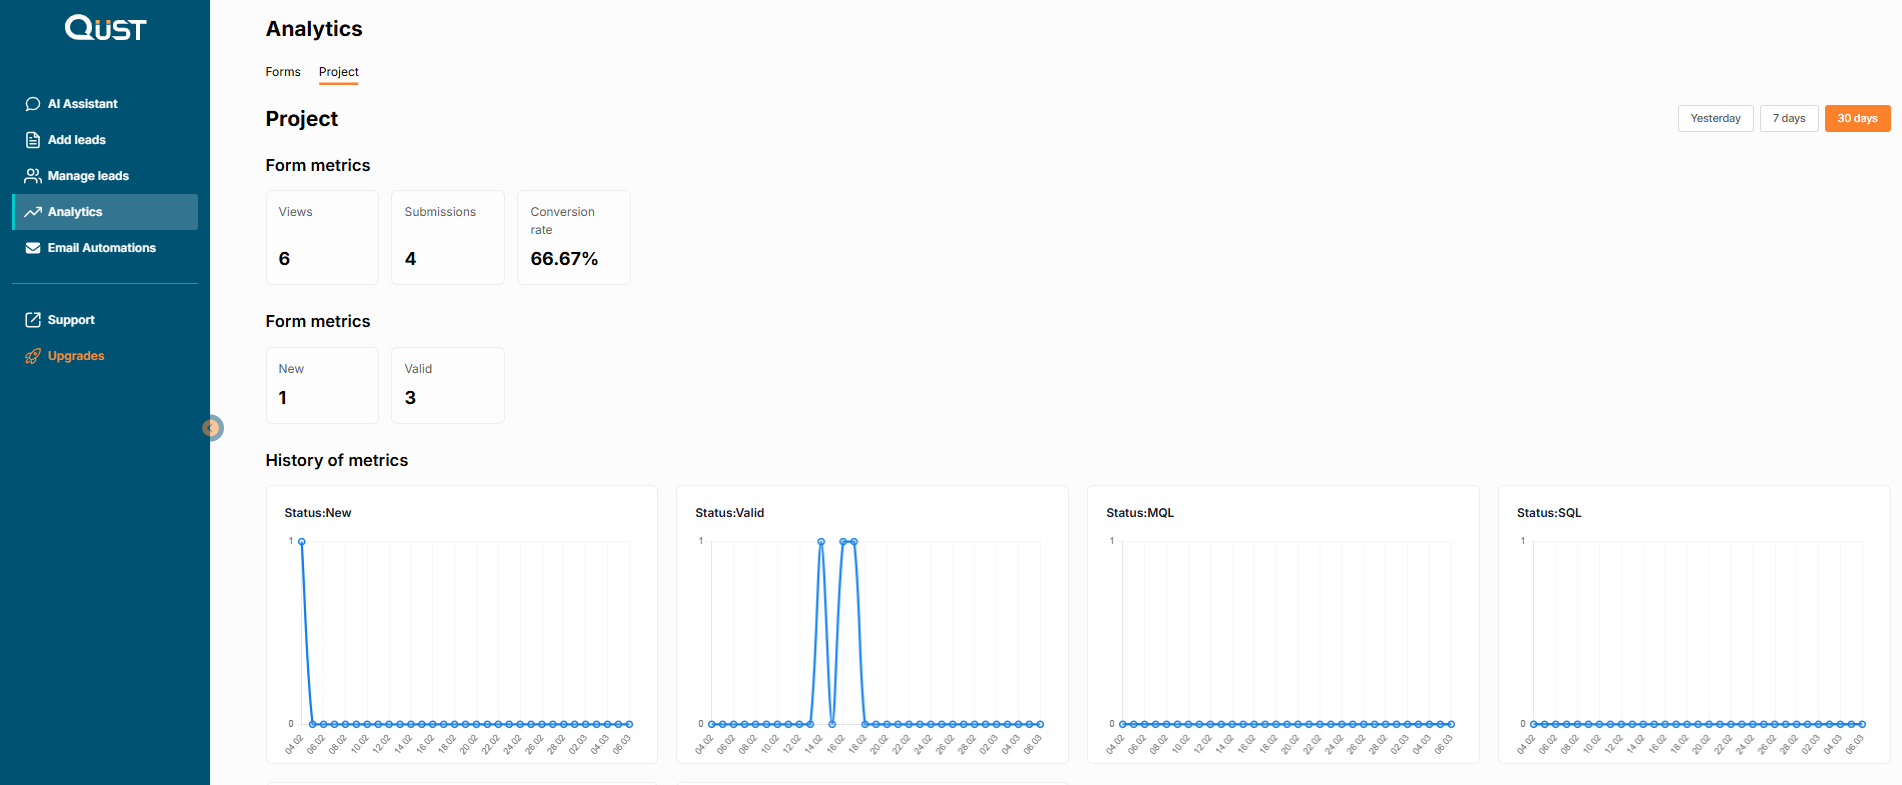Click the Upgrades rocket icon
The image size is (1902, 785).
point(33,356)
